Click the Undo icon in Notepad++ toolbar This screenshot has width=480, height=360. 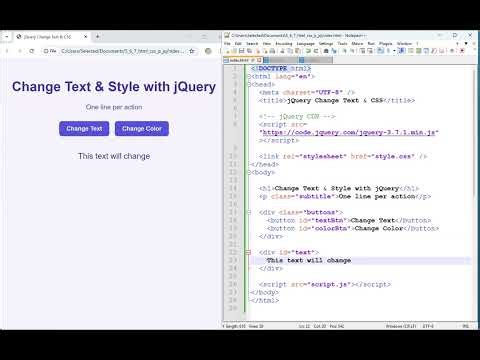click(x=308, y=51)
